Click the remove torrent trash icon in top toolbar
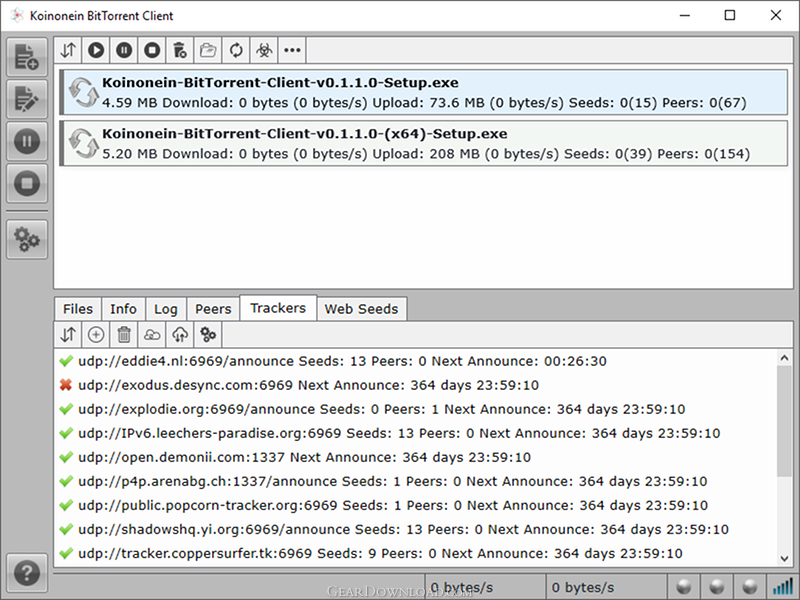This screenshot has width=800, height=600. pyautogui.click(x=180, y=50)
